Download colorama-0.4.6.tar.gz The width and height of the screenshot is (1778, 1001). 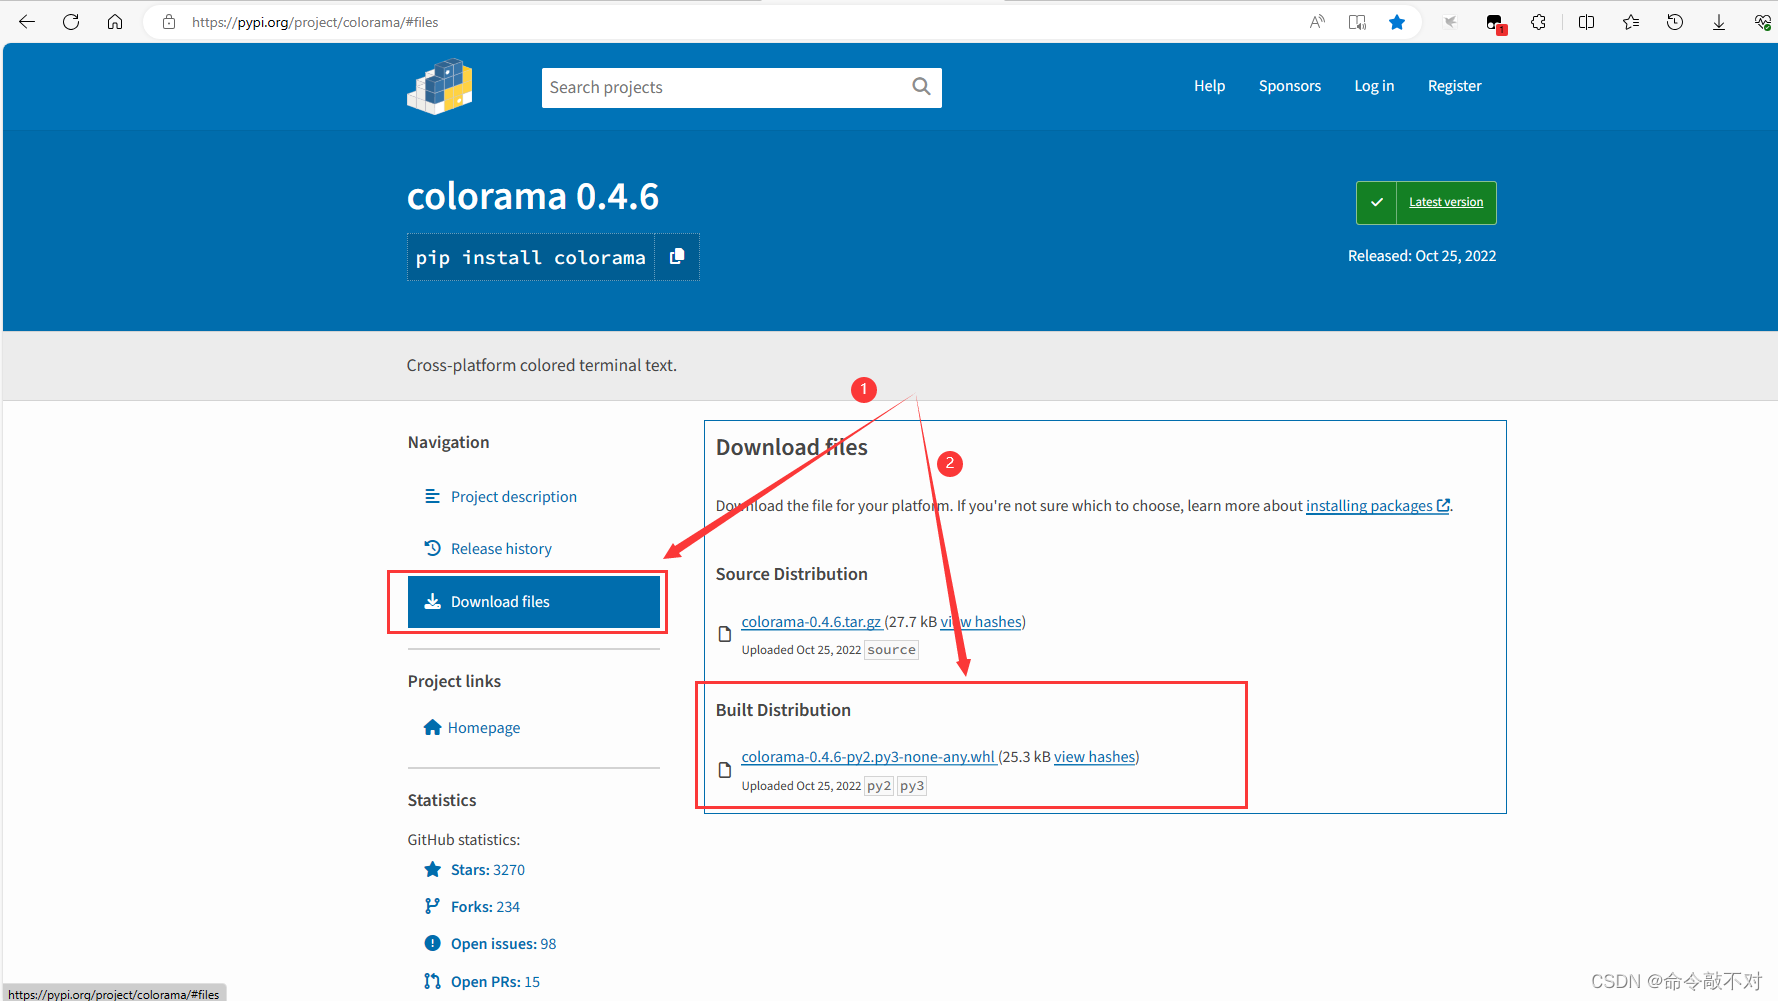[x=811, y=622]
